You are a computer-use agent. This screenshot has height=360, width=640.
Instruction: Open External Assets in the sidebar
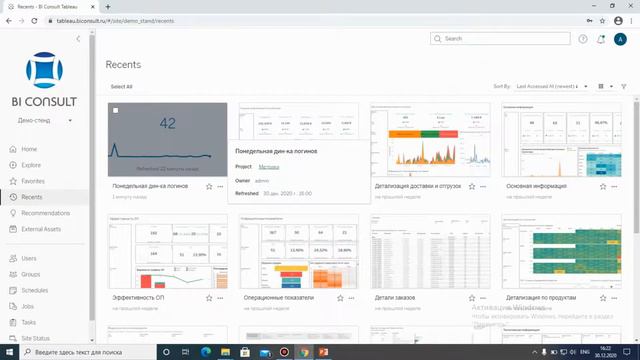click(x=41, y=229)
